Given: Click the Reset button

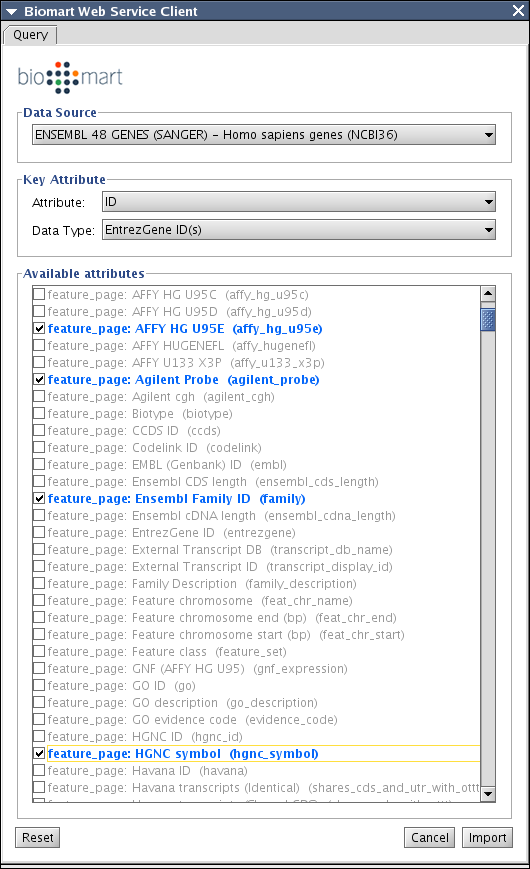Looking at the screenshot, I should point(38,837).
